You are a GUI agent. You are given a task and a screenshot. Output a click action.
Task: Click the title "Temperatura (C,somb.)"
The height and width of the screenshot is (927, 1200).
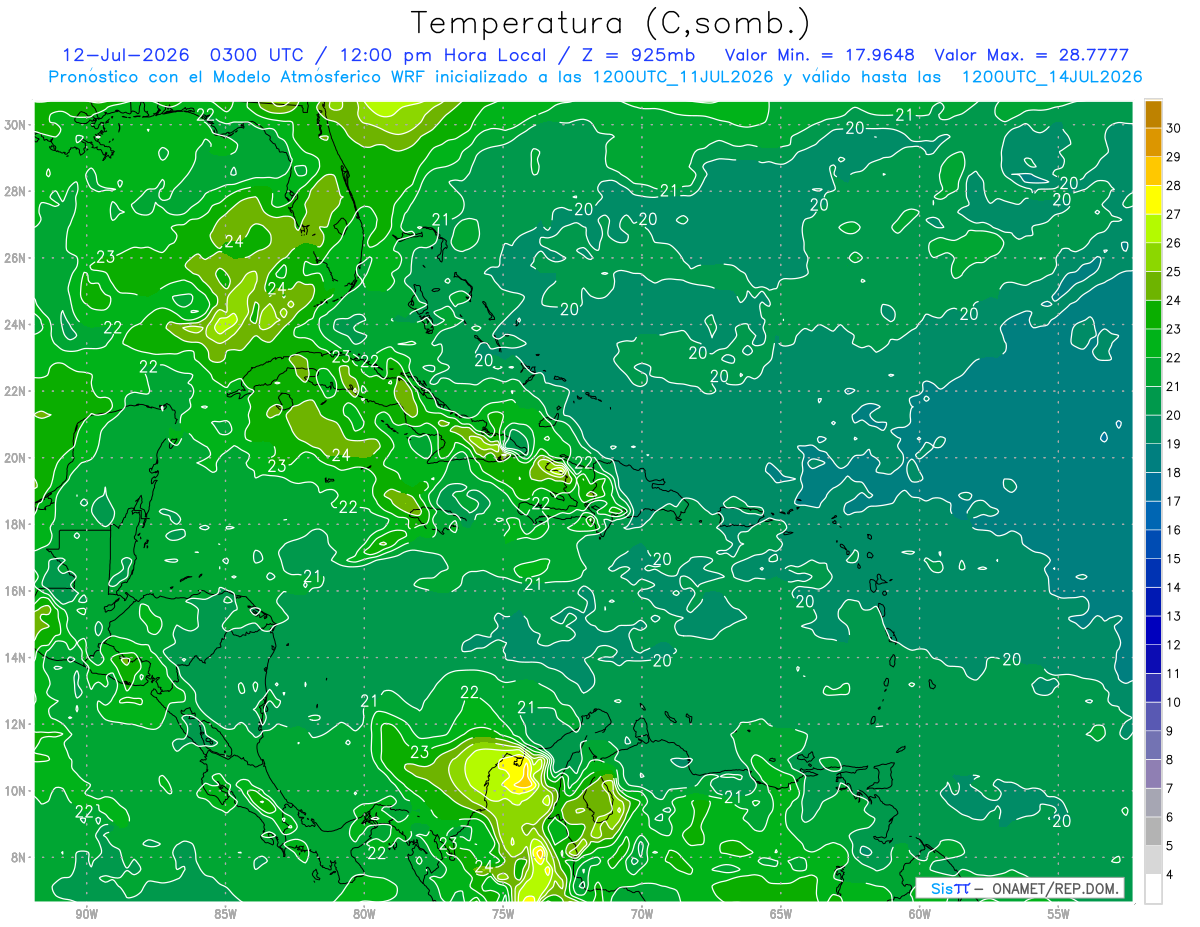click(611, 24)
